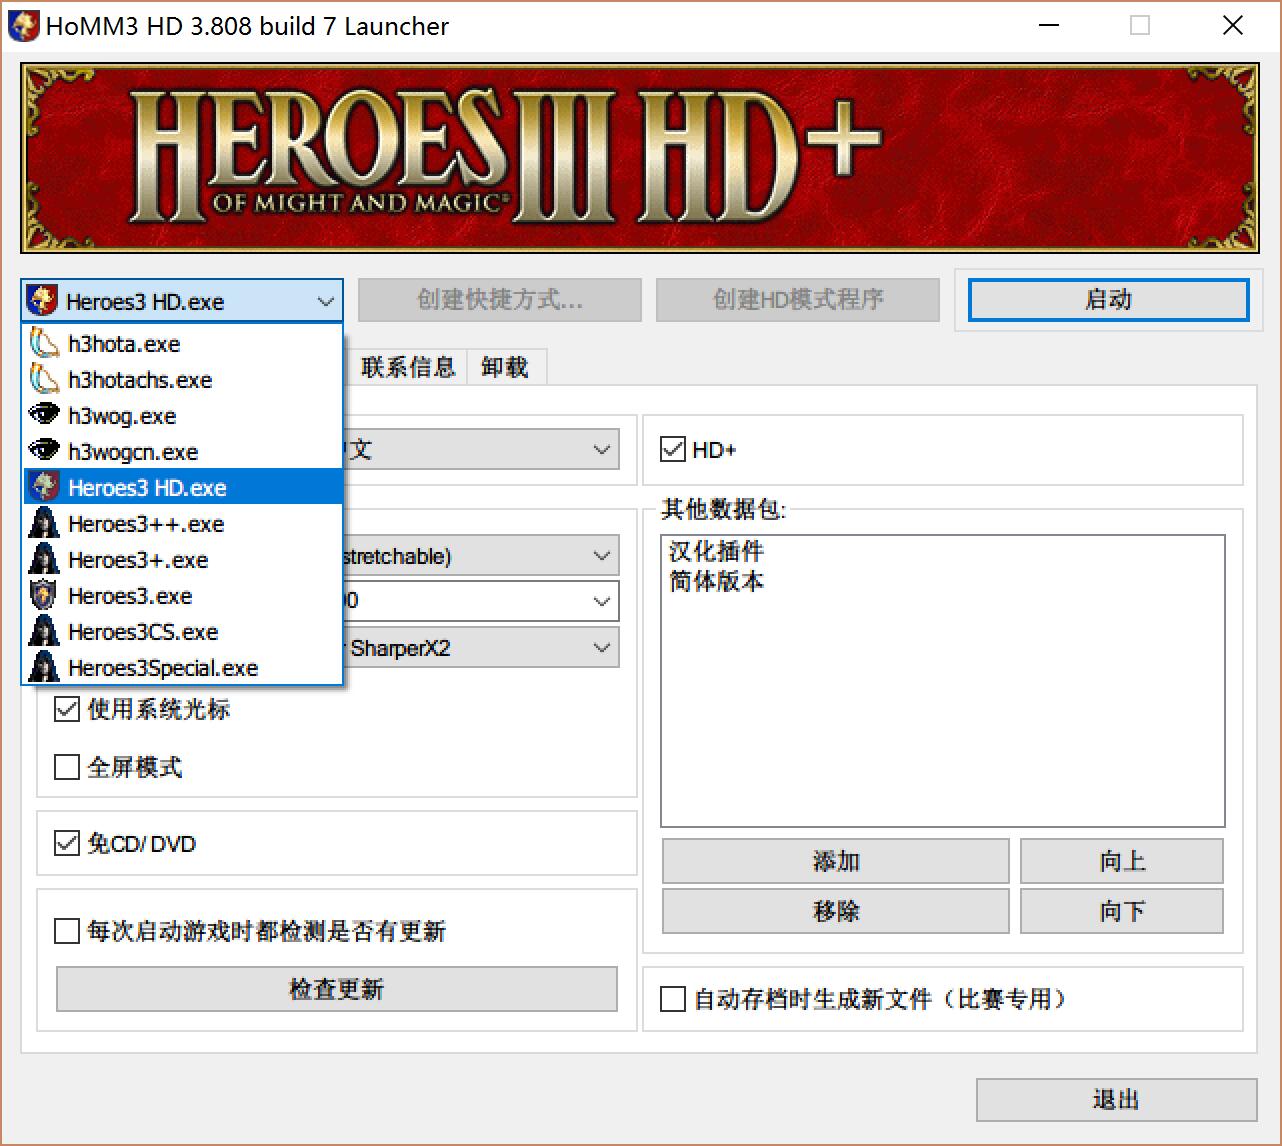Image resolution: width=1282 pixels, height=1146 pixels.
Task: Click the icon in the executable combo box
Action: [x=42, y=300]
